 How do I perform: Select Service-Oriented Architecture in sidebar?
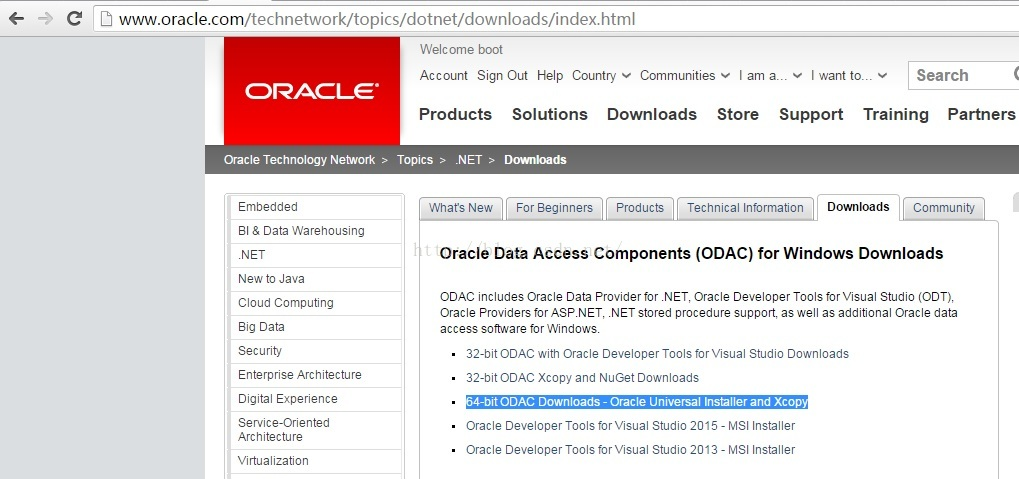point(316,430)
